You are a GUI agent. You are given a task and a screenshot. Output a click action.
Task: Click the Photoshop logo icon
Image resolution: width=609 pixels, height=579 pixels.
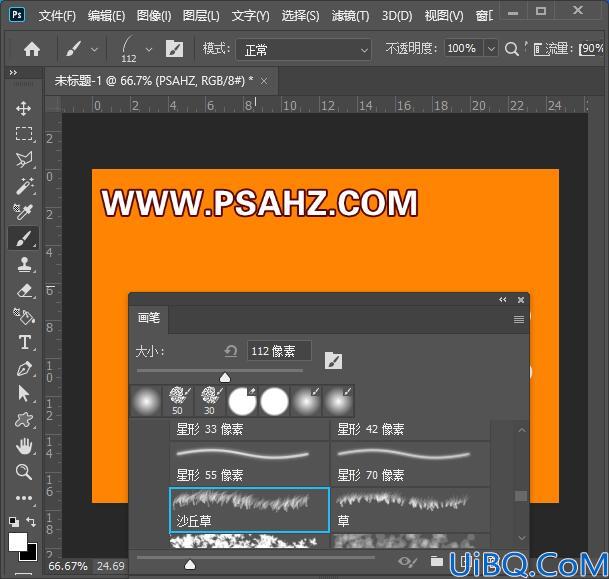coord(17,15)
